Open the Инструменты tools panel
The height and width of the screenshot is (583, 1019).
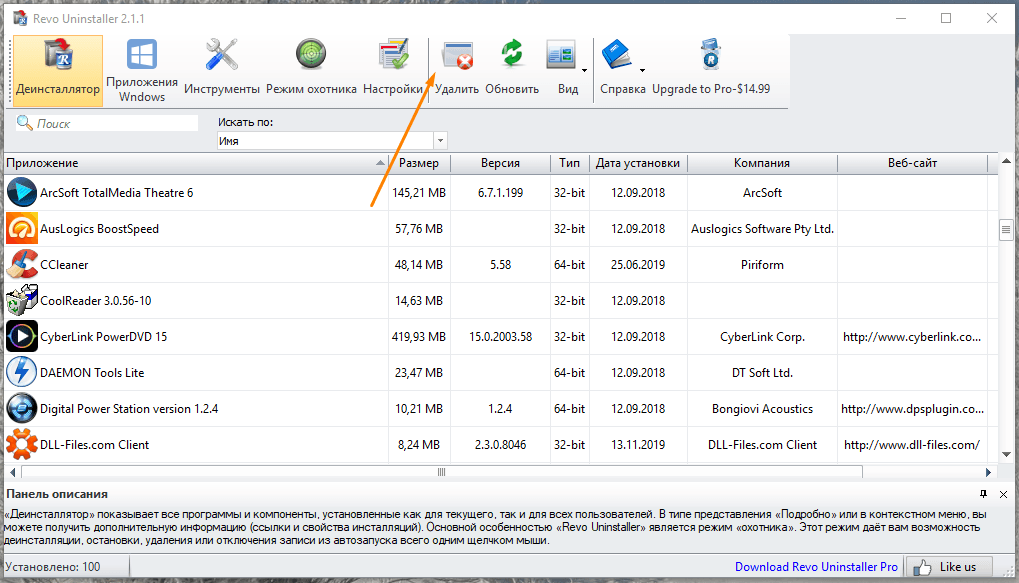tap(221, 70)
